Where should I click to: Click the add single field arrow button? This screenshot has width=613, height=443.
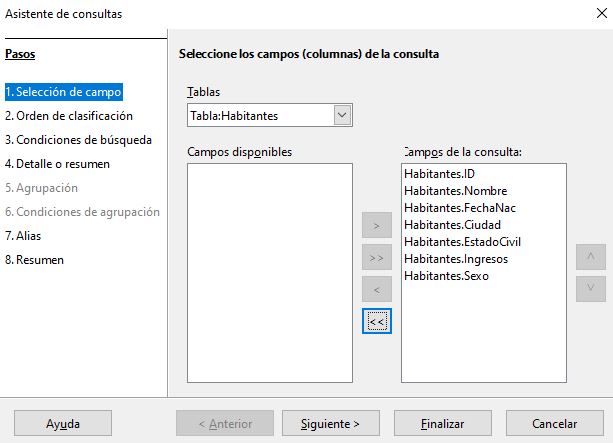[376, 225]
